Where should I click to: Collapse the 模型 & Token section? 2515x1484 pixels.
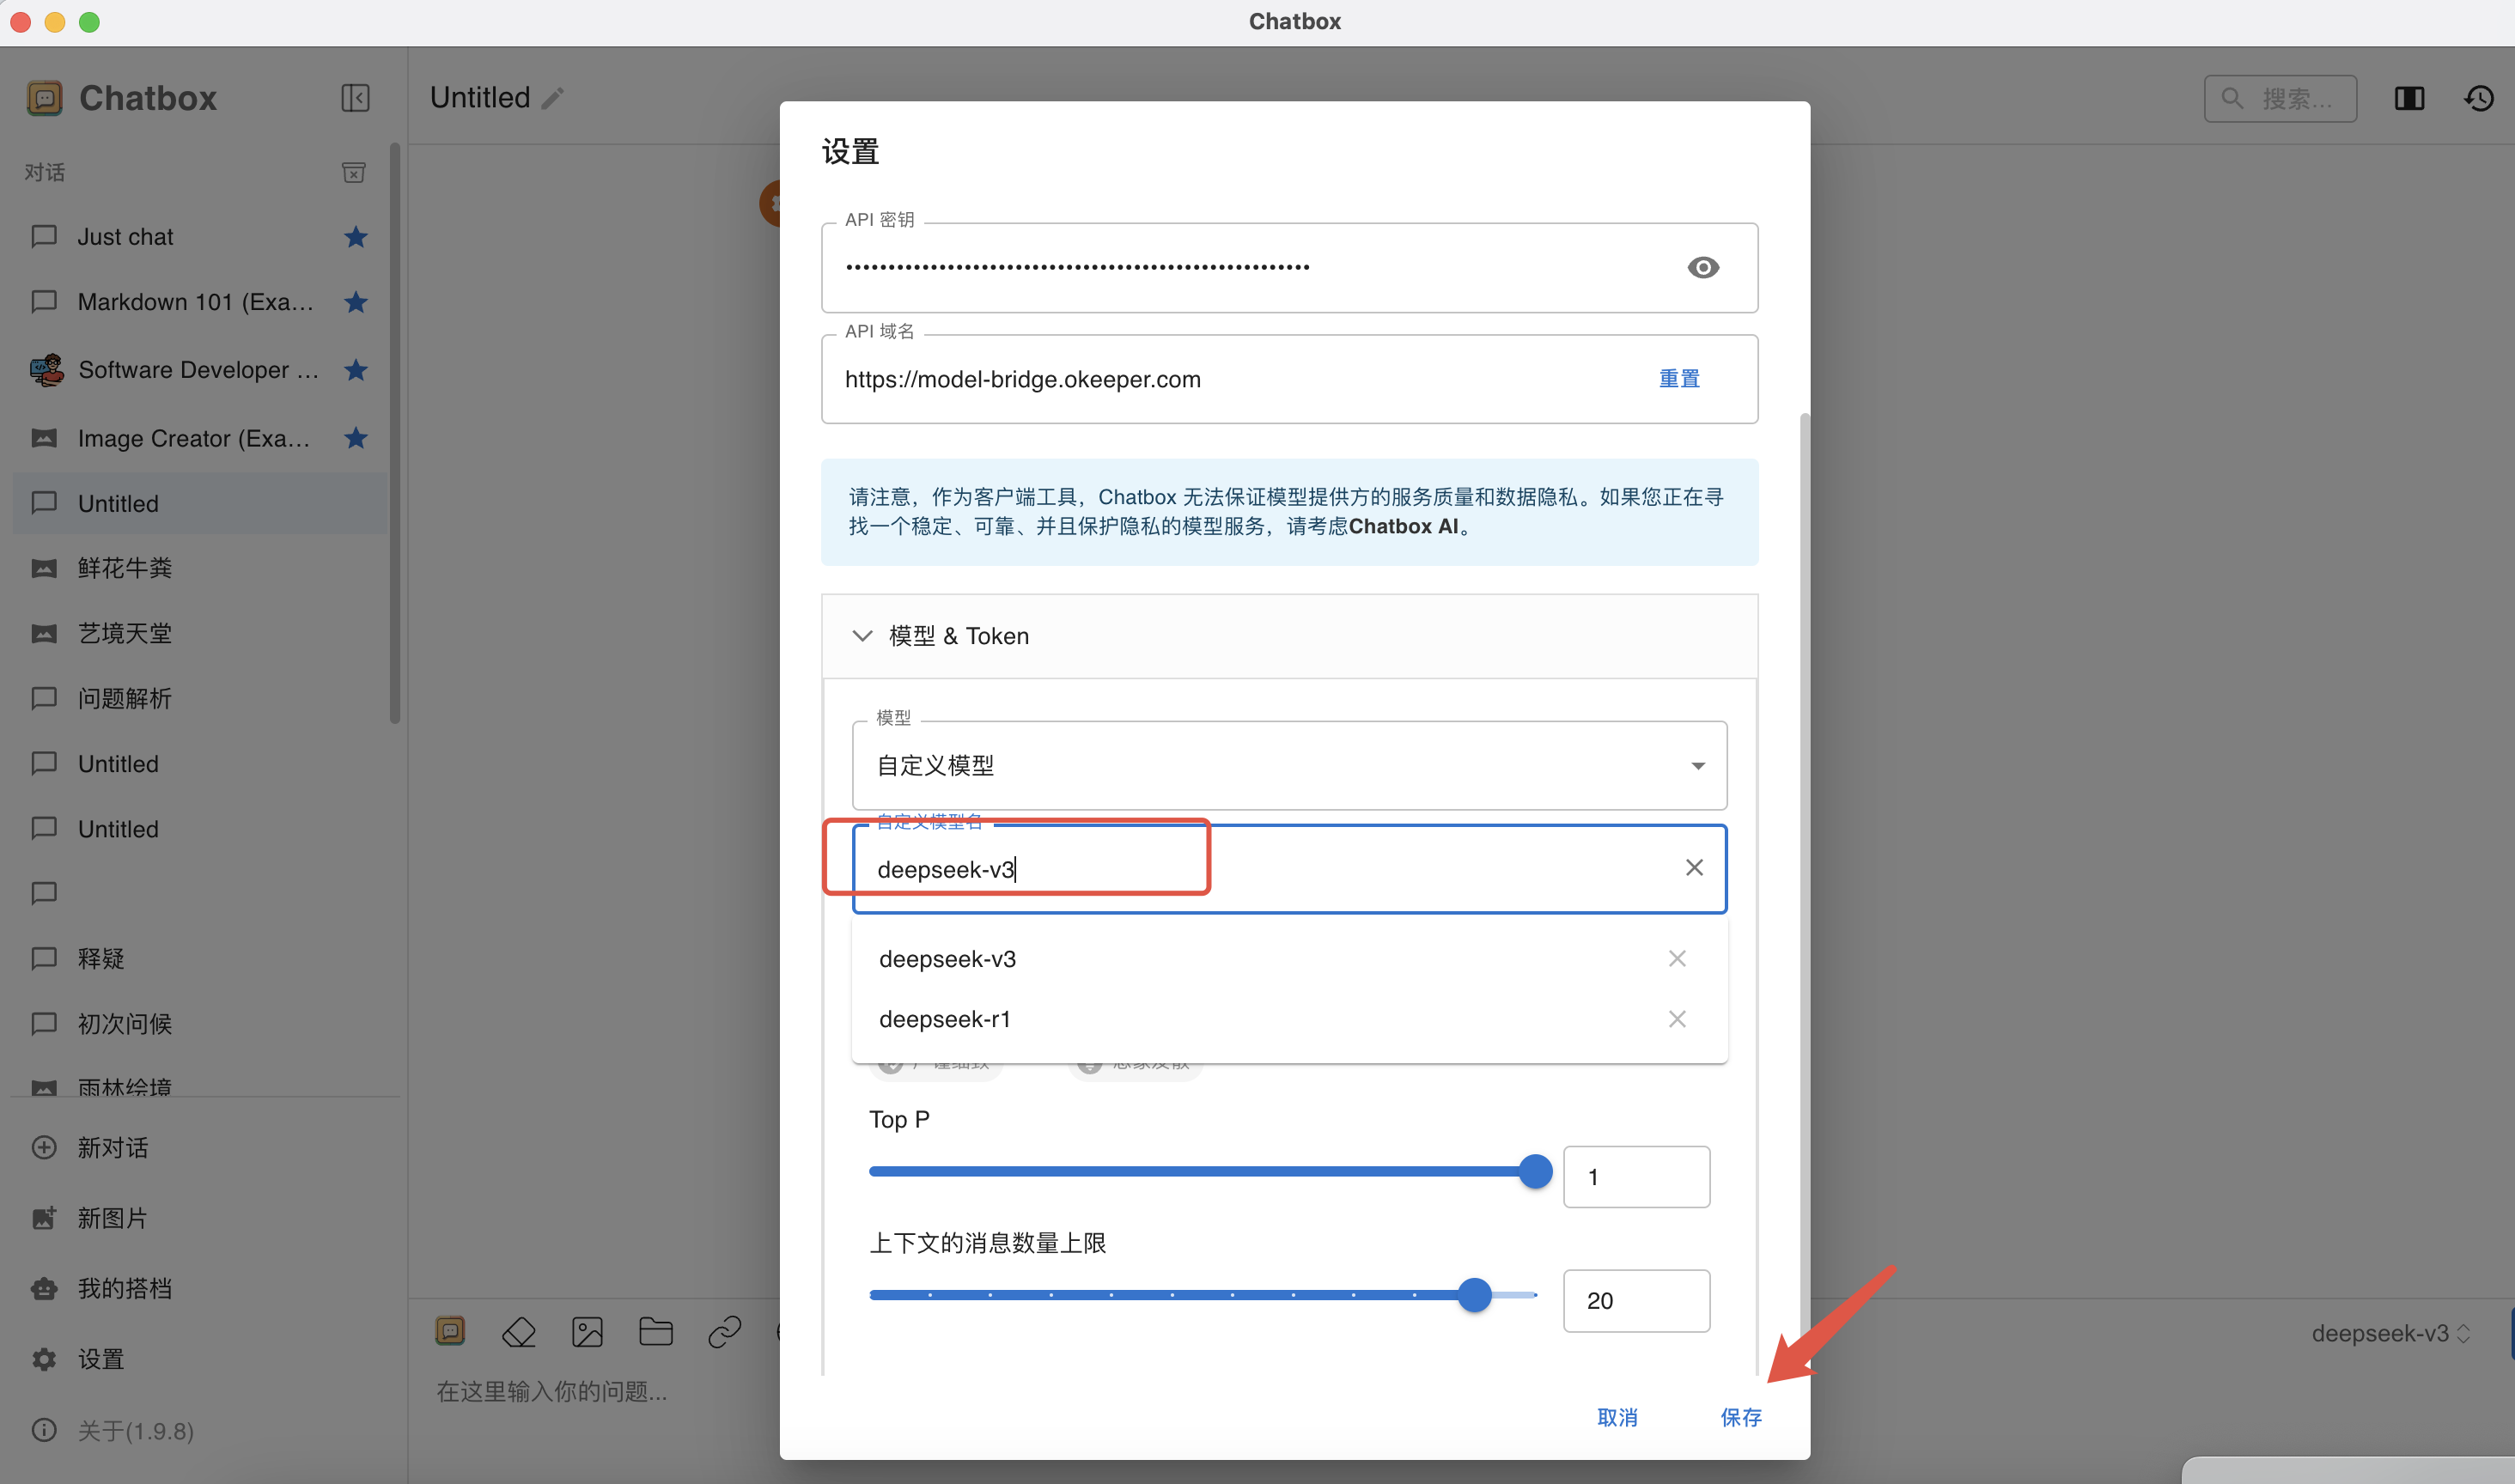(x=862, y=636)
